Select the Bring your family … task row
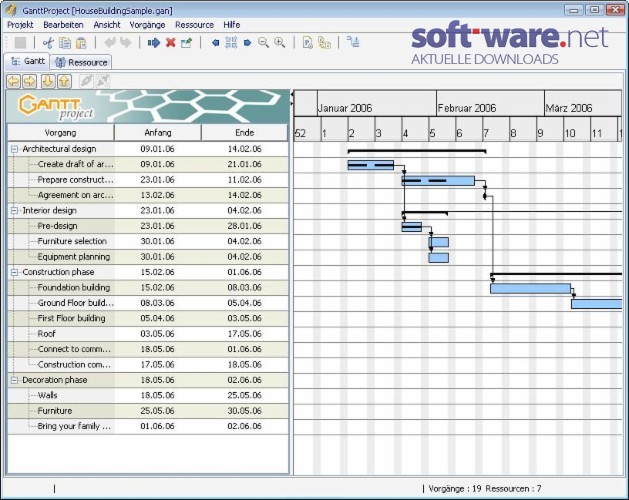The height and width of the screenshot is (500, 629). coord(148,426)
